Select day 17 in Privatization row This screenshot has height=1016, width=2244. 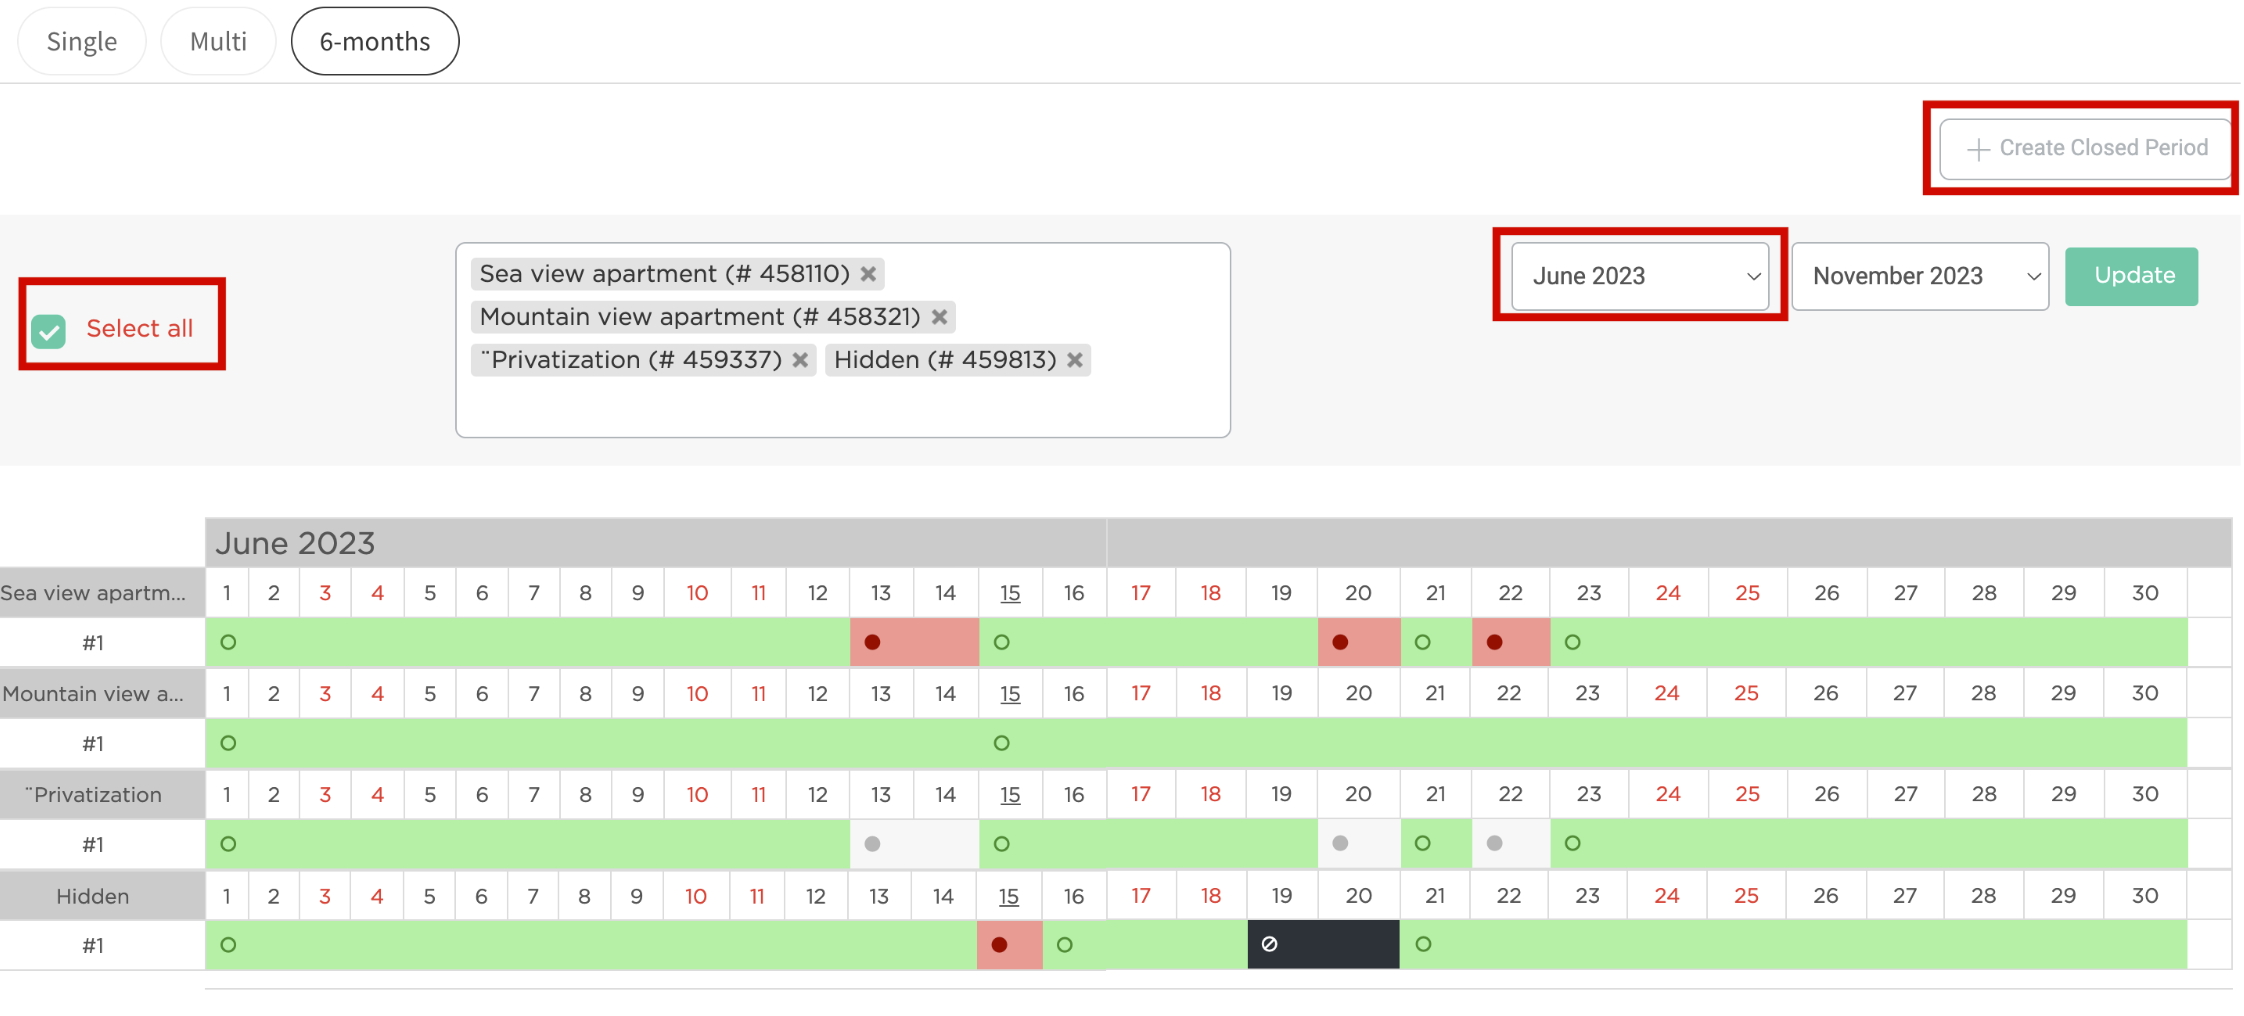(1141, 795)
